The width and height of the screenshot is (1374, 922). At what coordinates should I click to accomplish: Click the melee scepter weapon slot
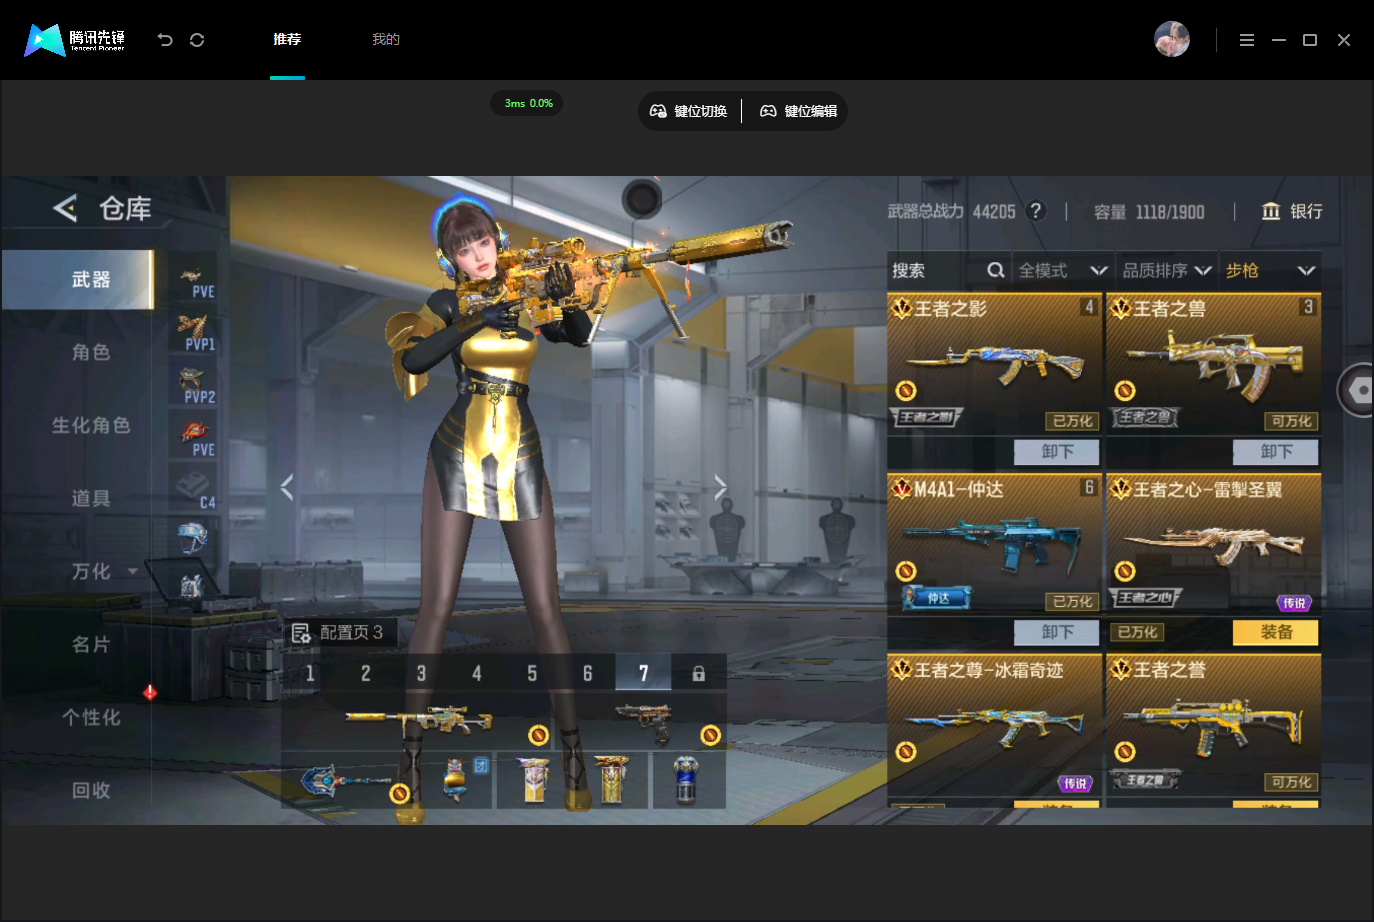(x=348, y=780)
